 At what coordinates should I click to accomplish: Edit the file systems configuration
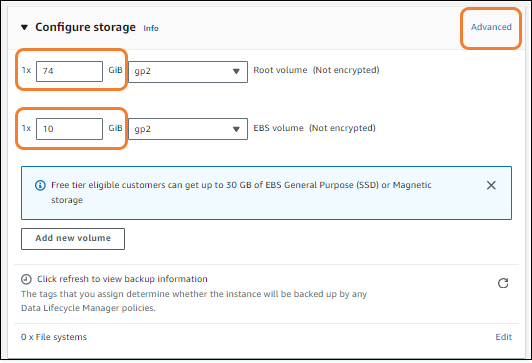[504, 337]
